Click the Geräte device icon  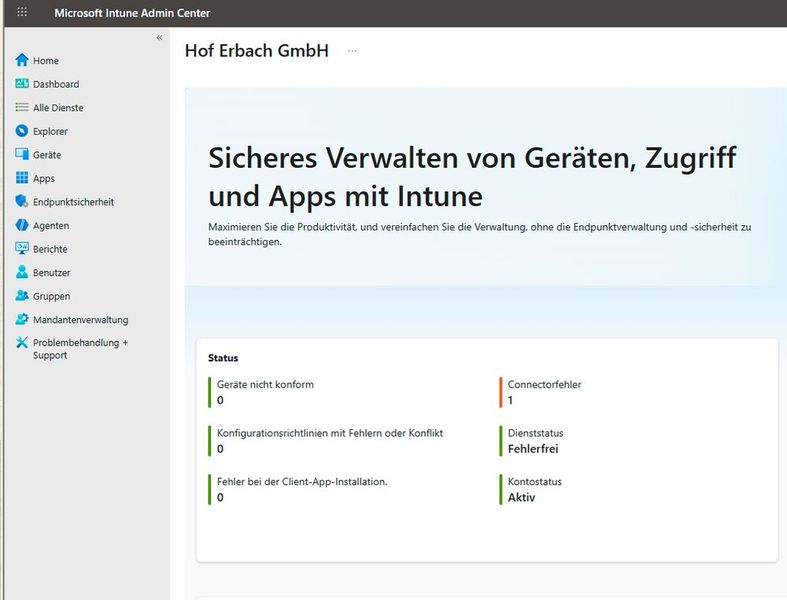22,155
